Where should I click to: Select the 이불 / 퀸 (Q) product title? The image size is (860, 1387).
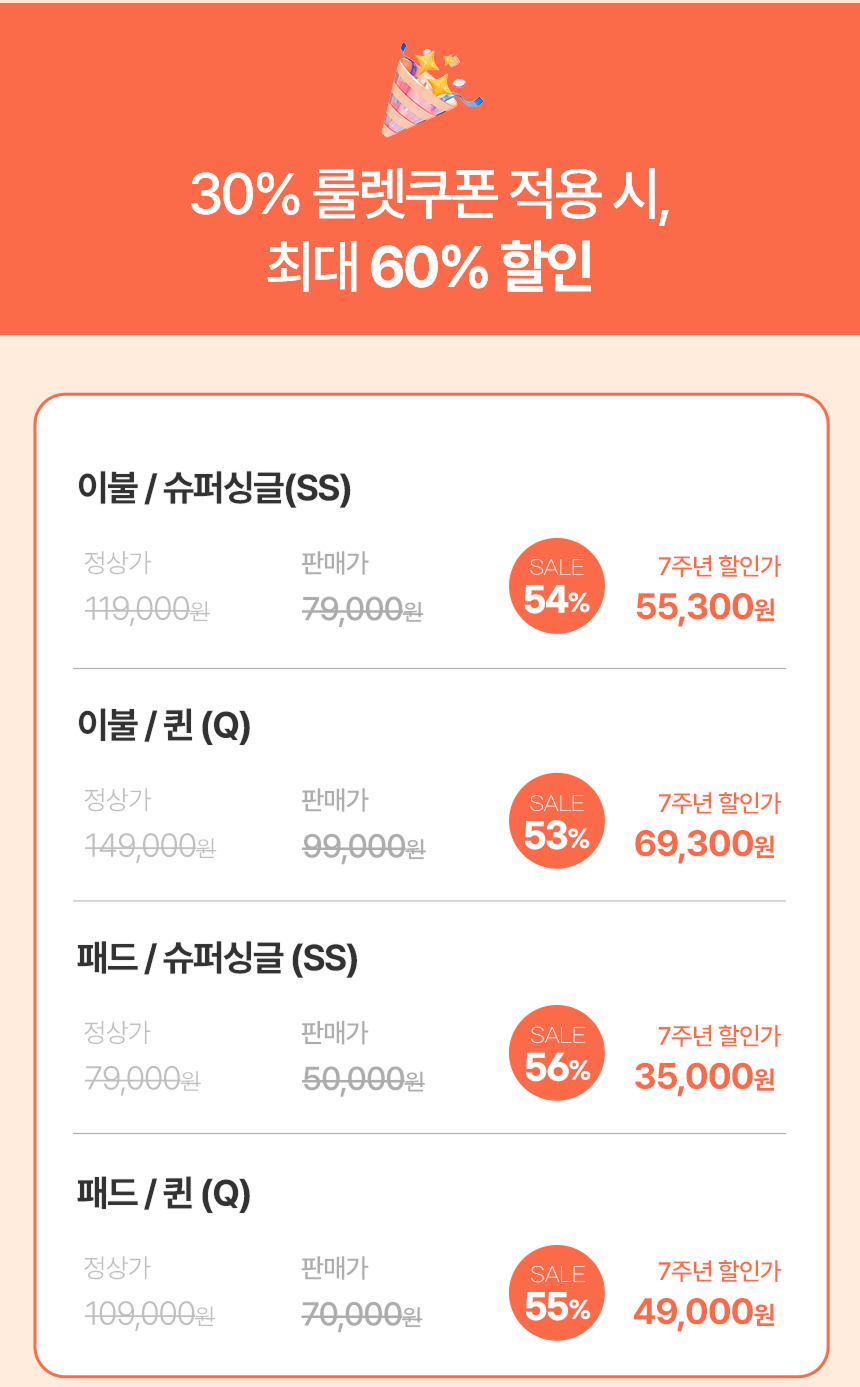click(164, 726)
